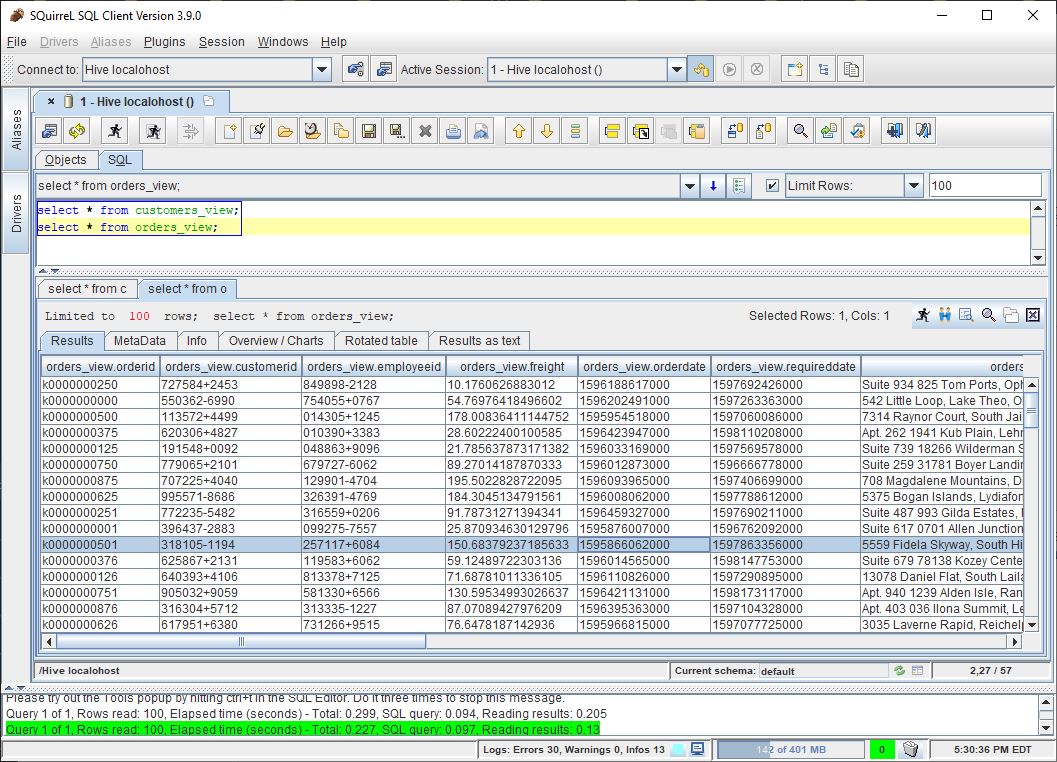Click the refresh schema icon by Current schema

pos(899,670)
